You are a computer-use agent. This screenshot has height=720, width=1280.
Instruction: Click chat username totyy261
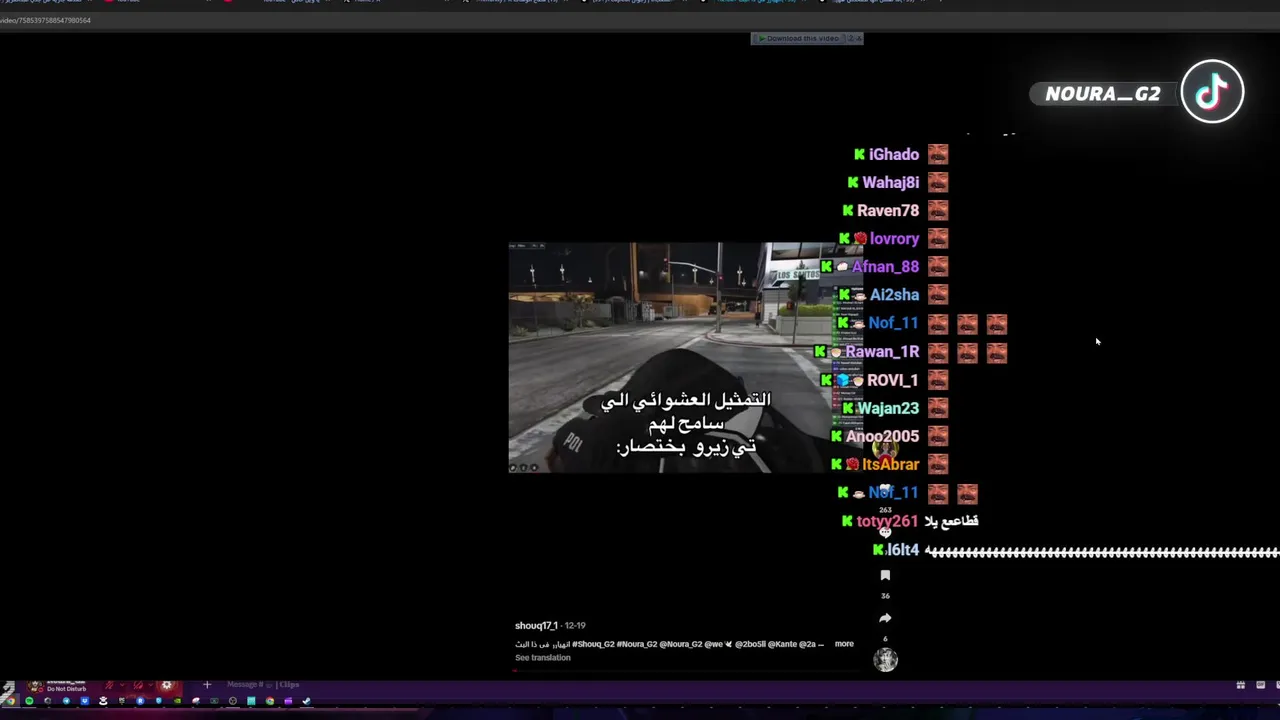[887, 521]
